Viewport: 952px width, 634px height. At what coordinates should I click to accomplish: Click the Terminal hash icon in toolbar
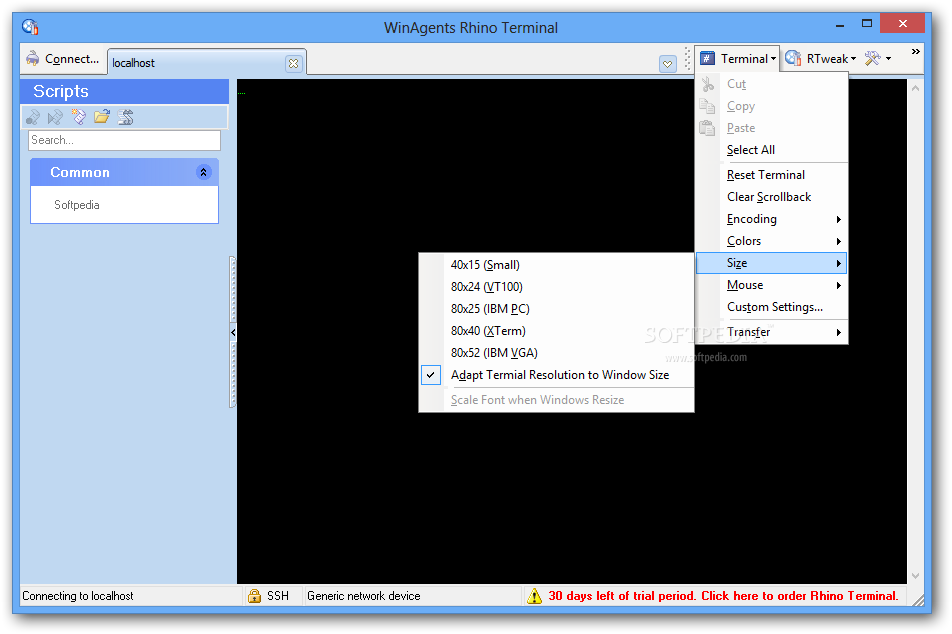click(x=707, y=58)
